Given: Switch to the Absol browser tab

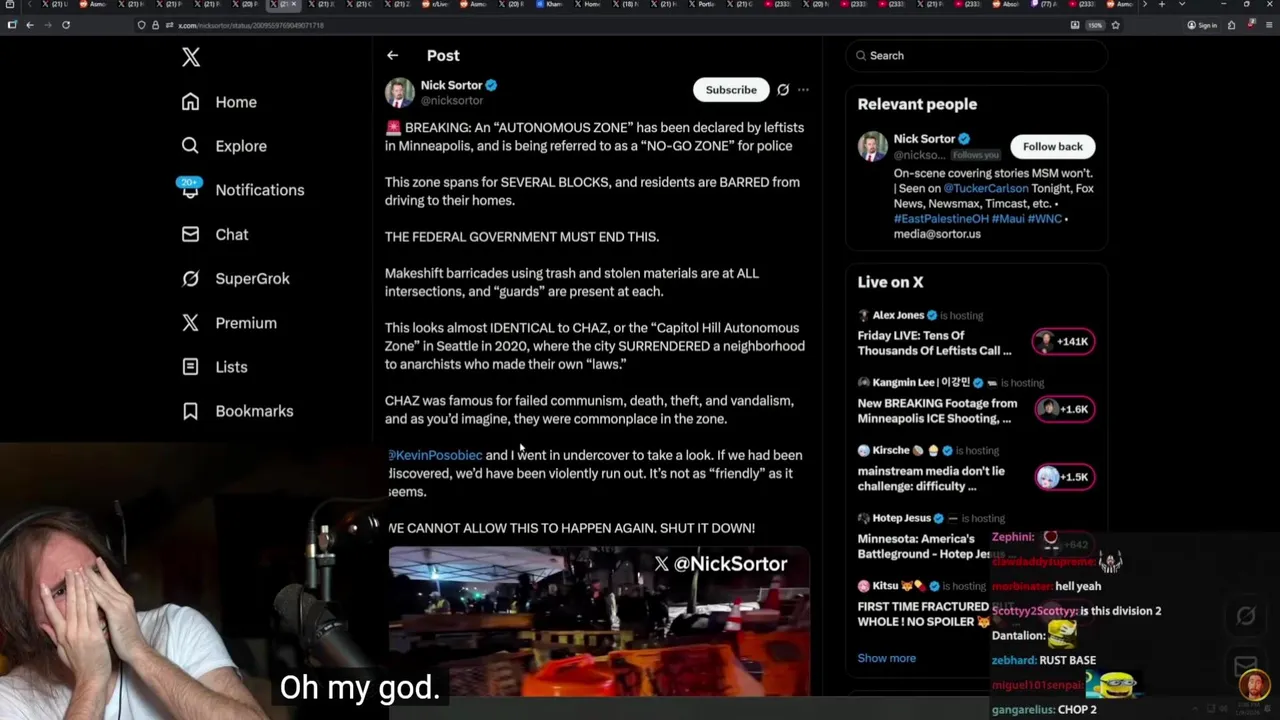Looking at the screenshot, I should [x=1008, y=4].
